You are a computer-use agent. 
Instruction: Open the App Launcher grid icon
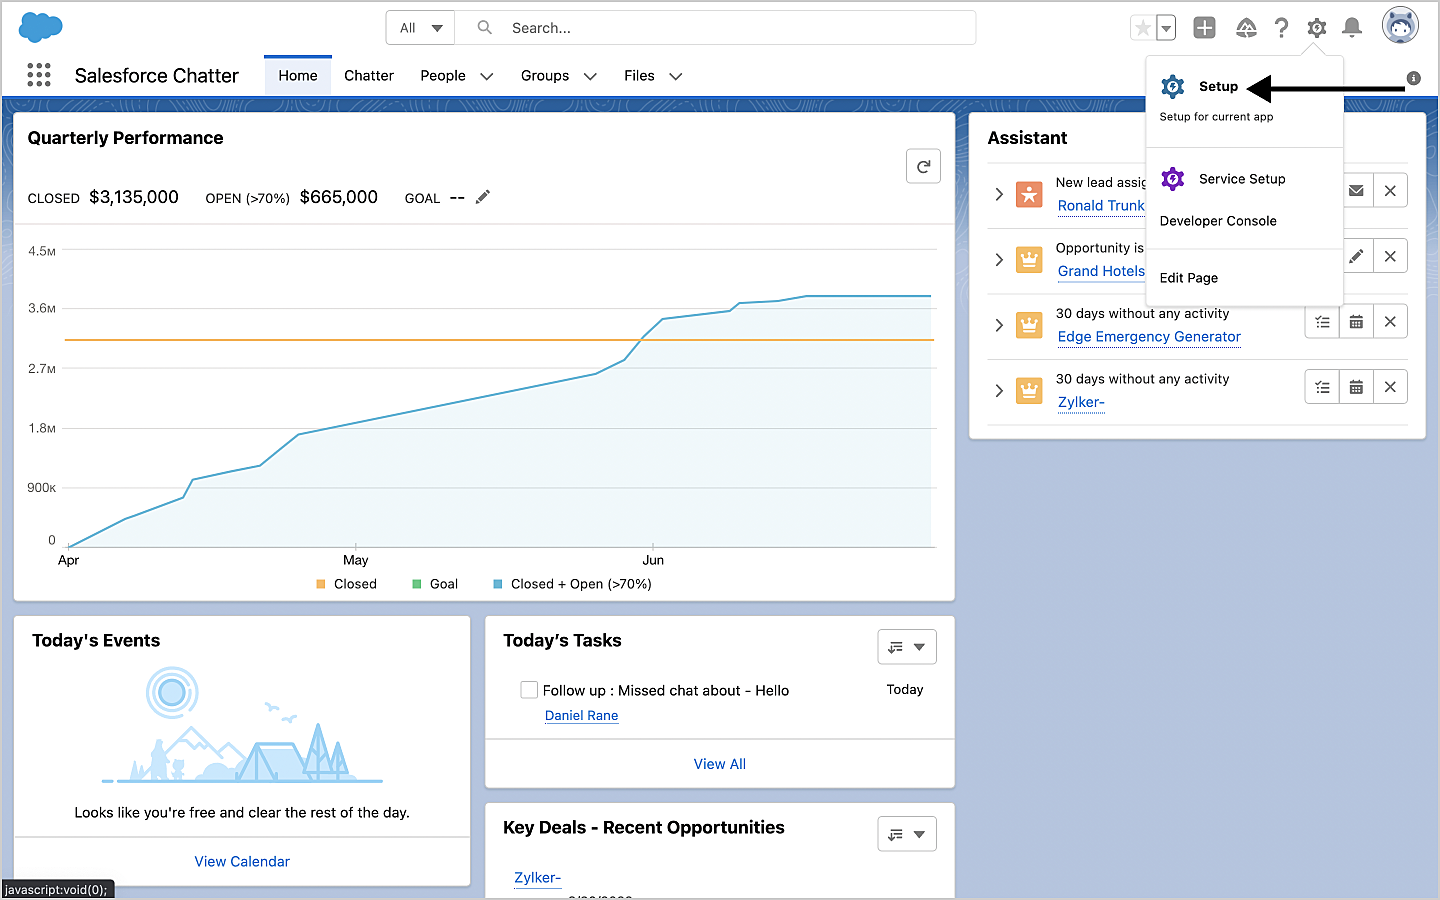[39, 75]
